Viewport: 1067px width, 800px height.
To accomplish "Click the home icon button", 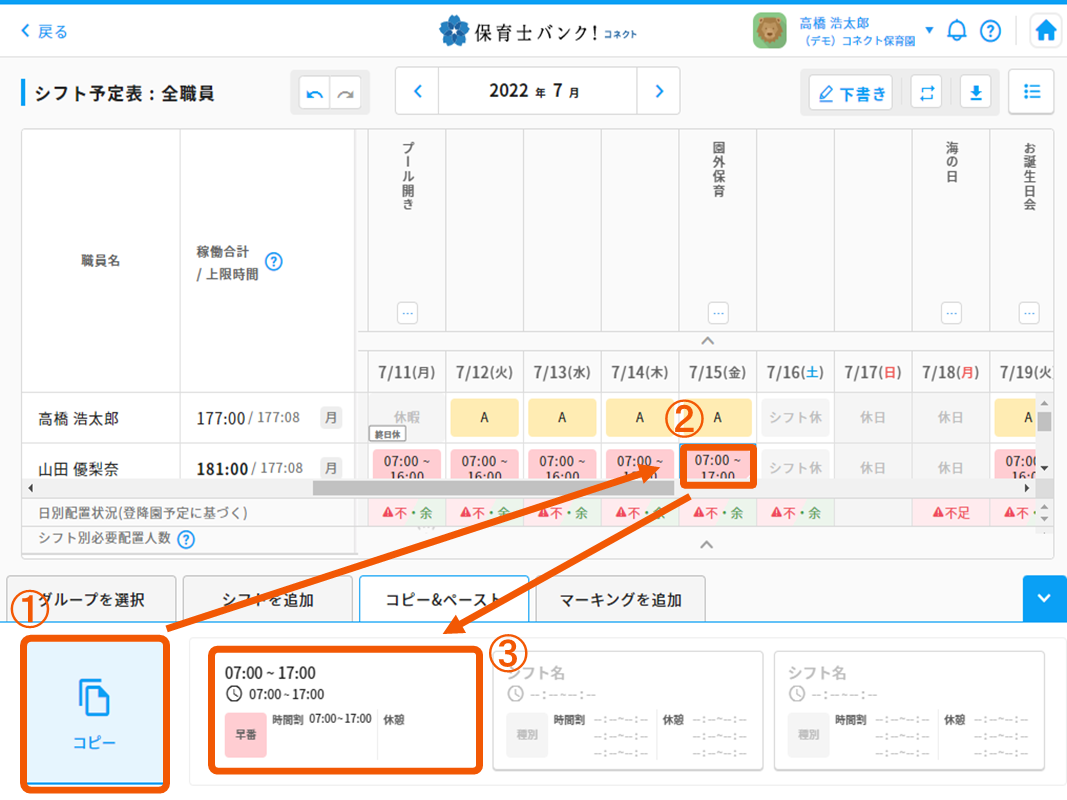I will 1046,31.
